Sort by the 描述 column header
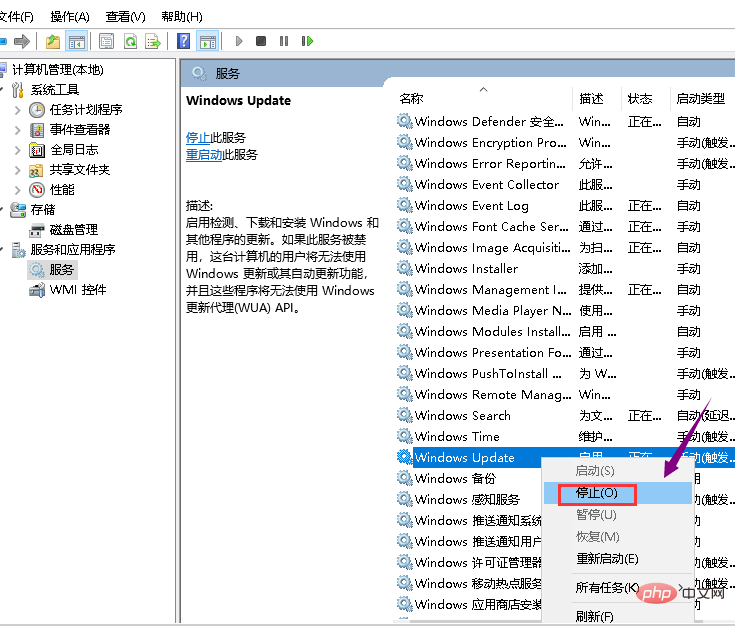735x626 pixels. [x=597, y=98]
